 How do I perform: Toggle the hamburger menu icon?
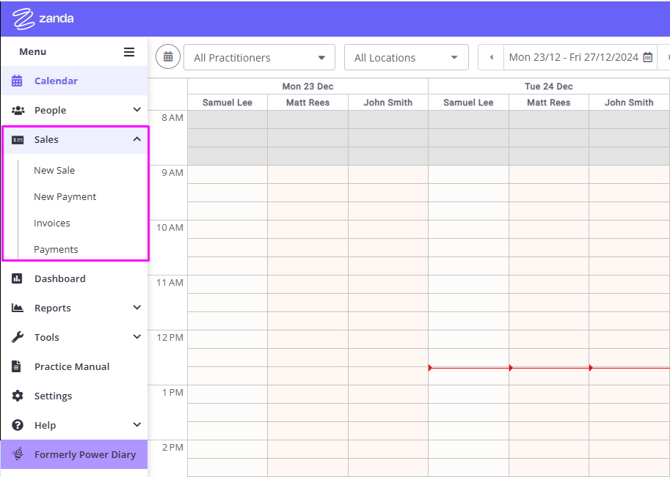pyautogui.click(x=129, y=52)
